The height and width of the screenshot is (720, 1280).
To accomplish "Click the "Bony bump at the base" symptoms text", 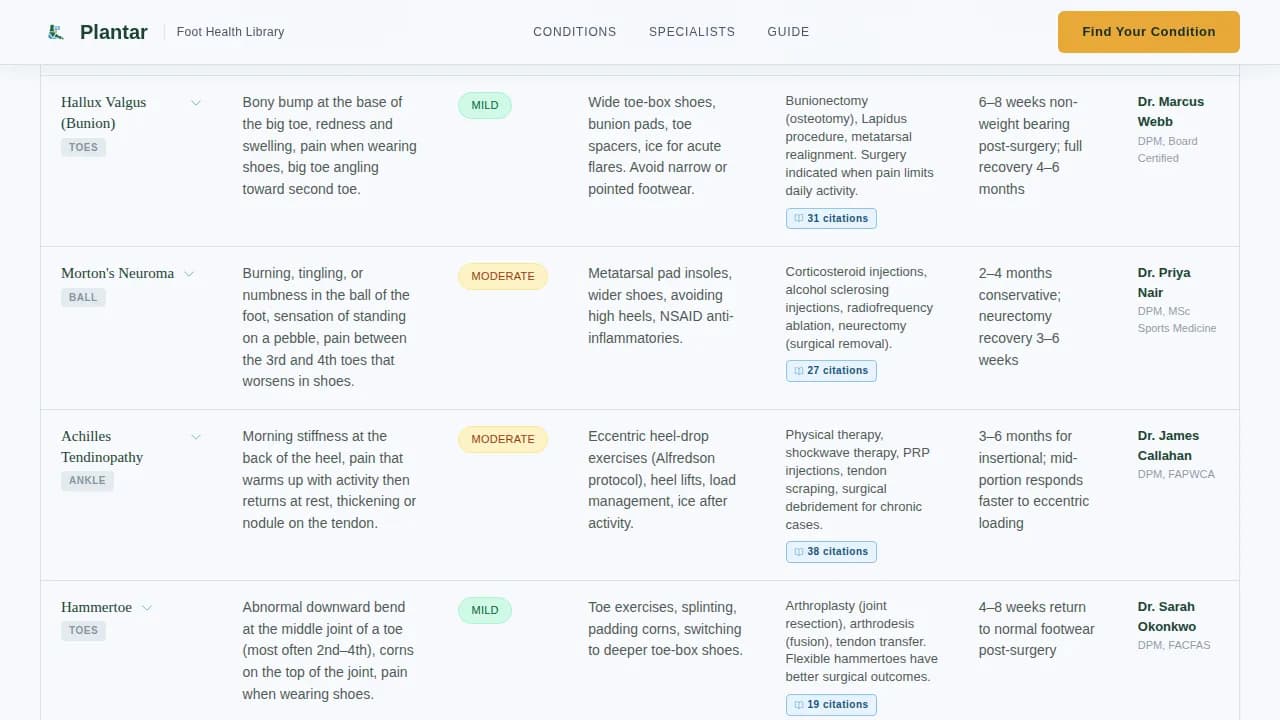I will (330, 146).
